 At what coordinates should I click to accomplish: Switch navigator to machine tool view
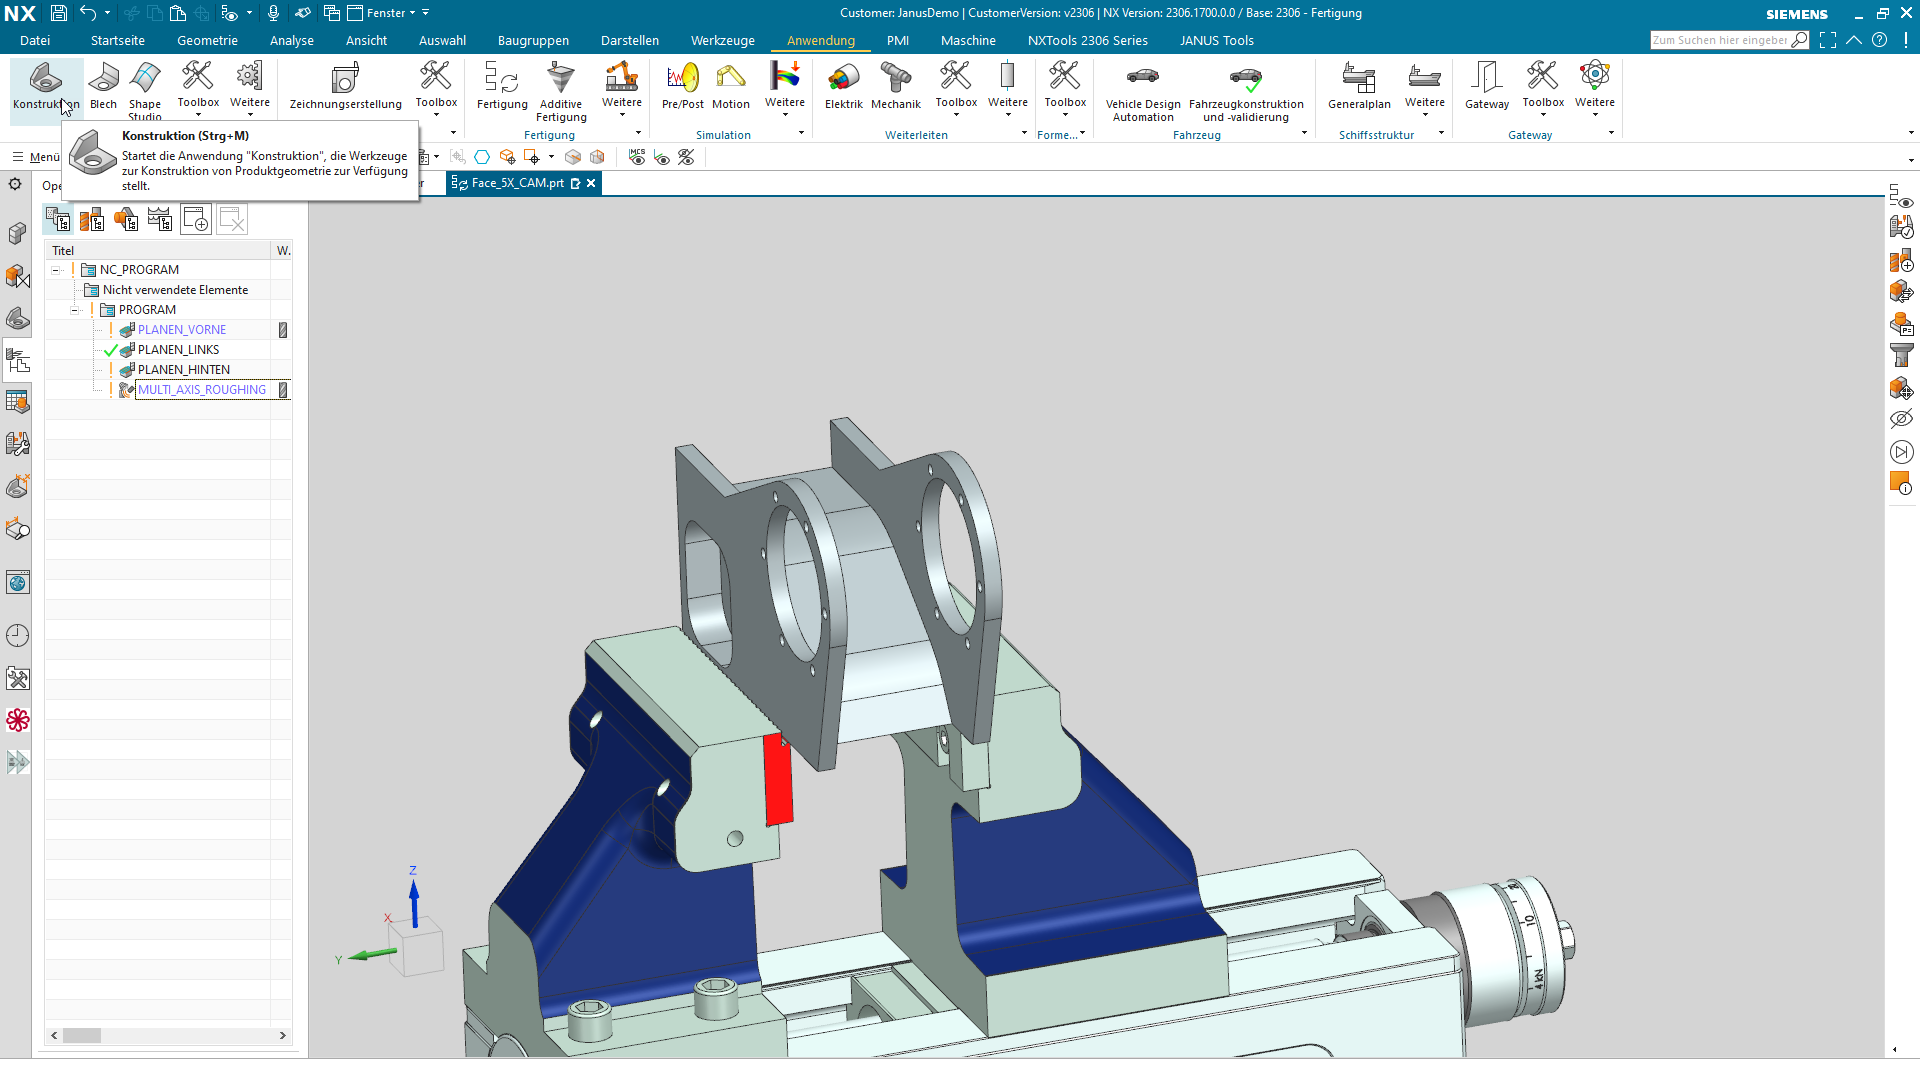[92, 220]
